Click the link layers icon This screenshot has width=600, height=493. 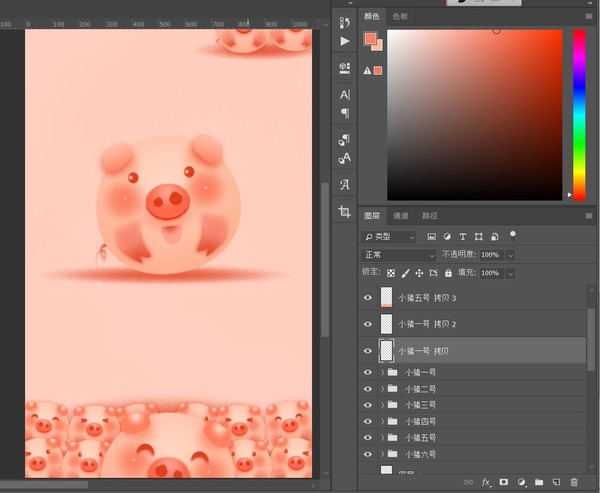tap(468, 482)
